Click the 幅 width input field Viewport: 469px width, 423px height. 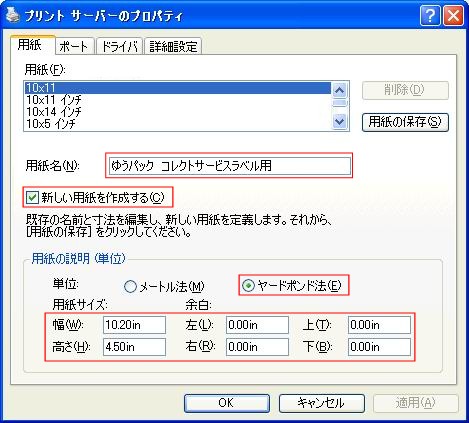point(134,325)
